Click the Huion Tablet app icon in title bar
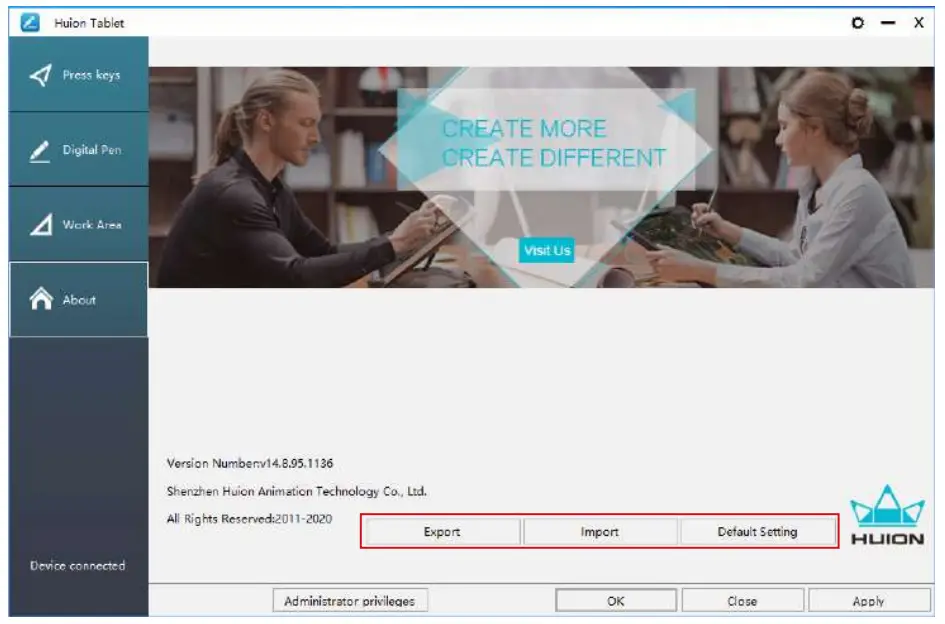945x624 pixels. click(x=30, y=23)
